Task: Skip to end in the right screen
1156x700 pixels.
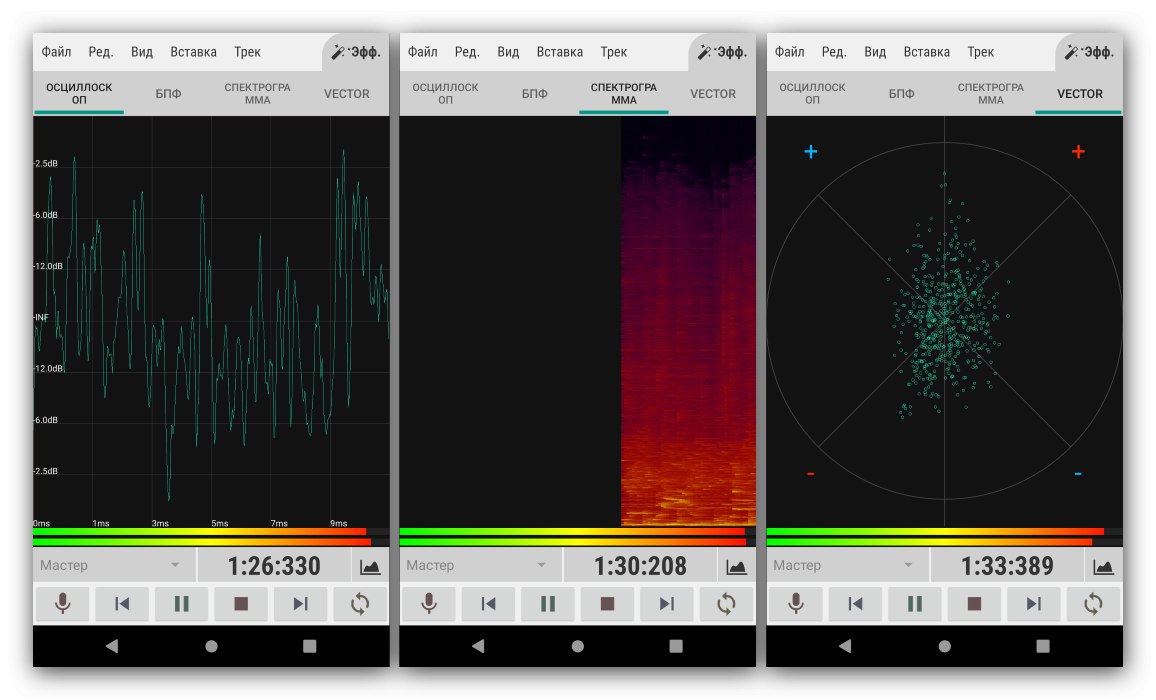Action: [x=1034, y=604]
